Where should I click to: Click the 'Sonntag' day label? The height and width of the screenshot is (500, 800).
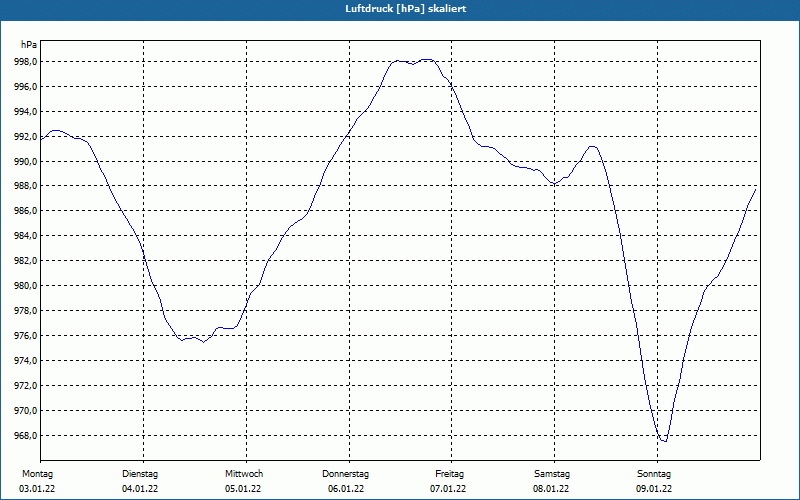pos(654,474)
